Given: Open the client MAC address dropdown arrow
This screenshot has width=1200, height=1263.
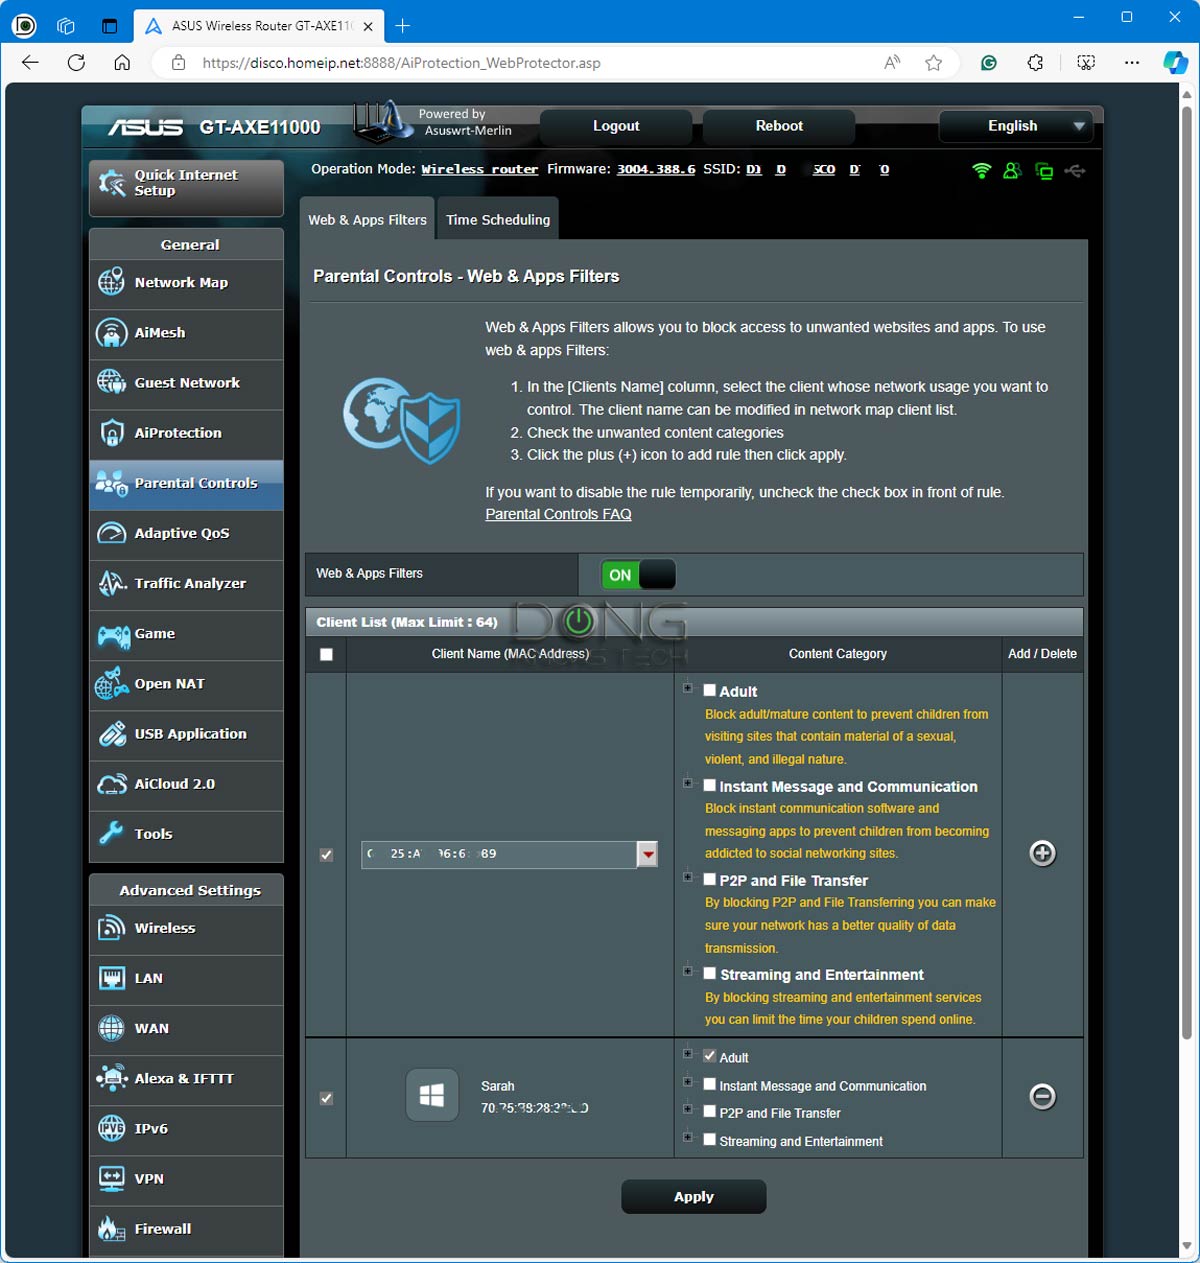Looking at the screenshot, I should click(648, 854).
